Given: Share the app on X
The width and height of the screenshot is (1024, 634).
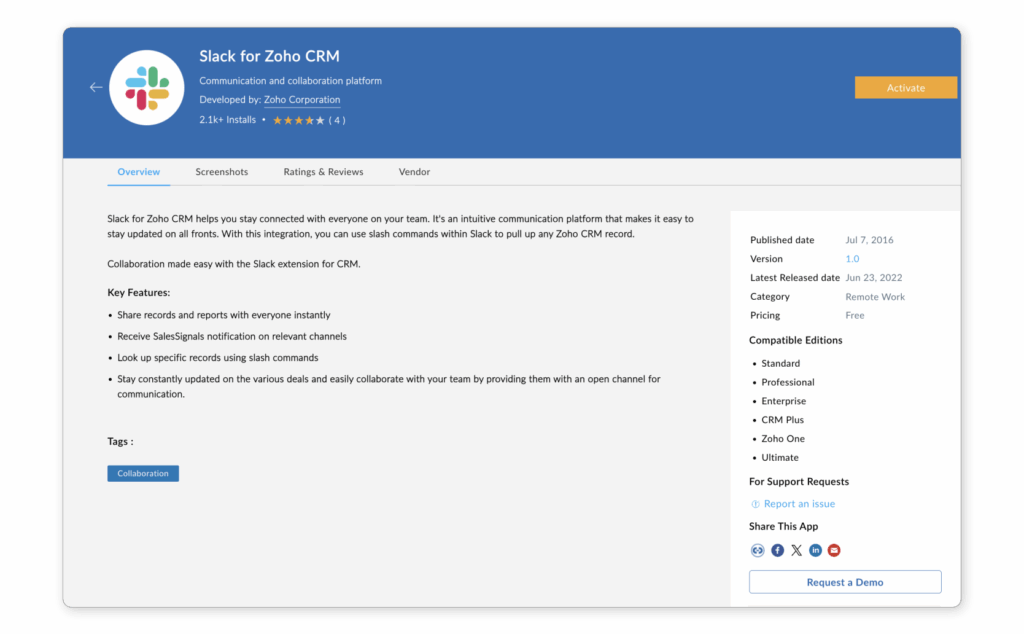Looking at the screenshot, I should (796, 550).
